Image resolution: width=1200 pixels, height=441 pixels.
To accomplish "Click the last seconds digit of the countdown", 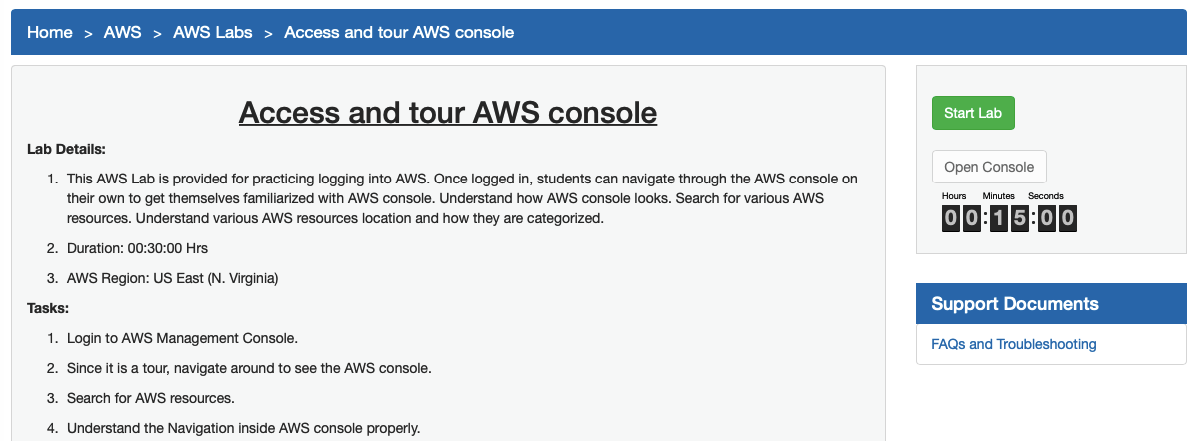I will tap(1067, 218).
